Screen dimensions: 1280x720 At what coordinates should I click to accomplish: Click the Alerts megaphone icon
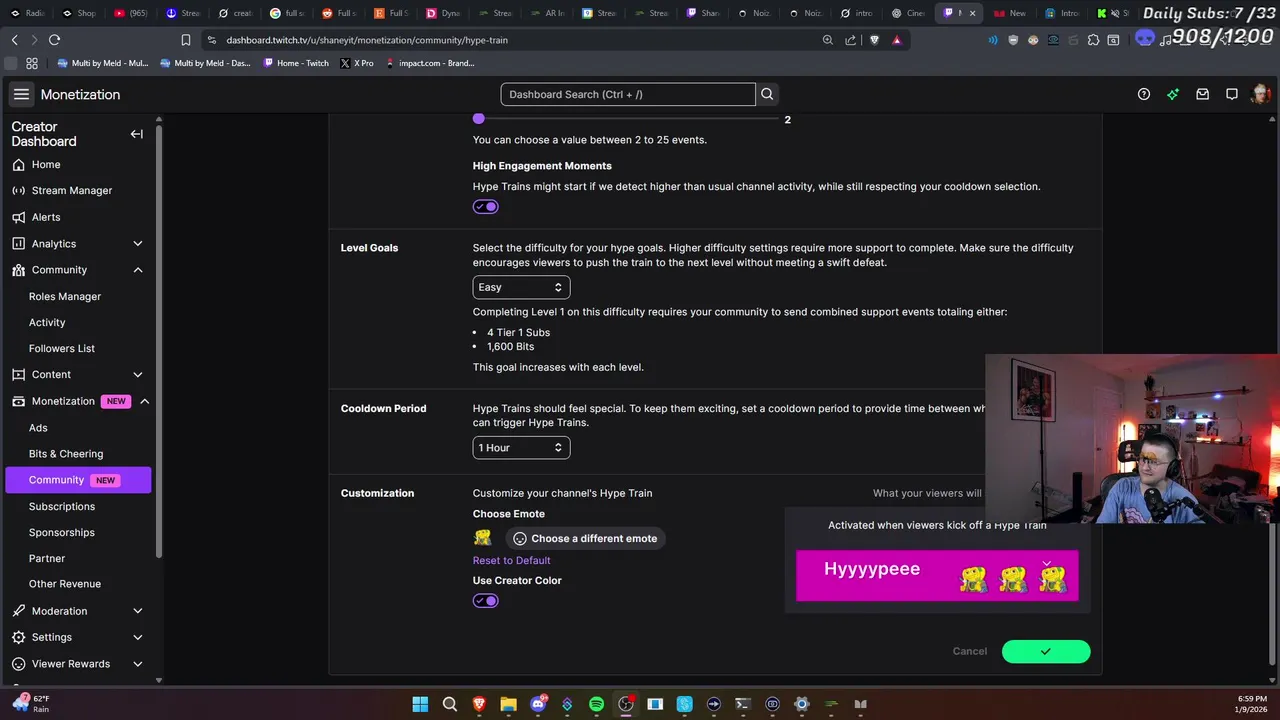tap(18, 217)
